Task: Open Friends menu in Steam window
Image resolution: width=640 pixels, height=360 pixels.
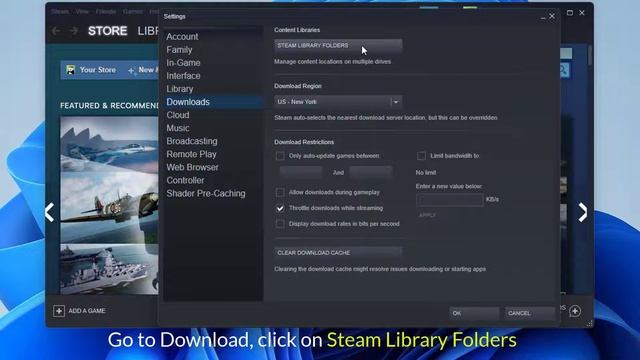Action: coord(106,11)
